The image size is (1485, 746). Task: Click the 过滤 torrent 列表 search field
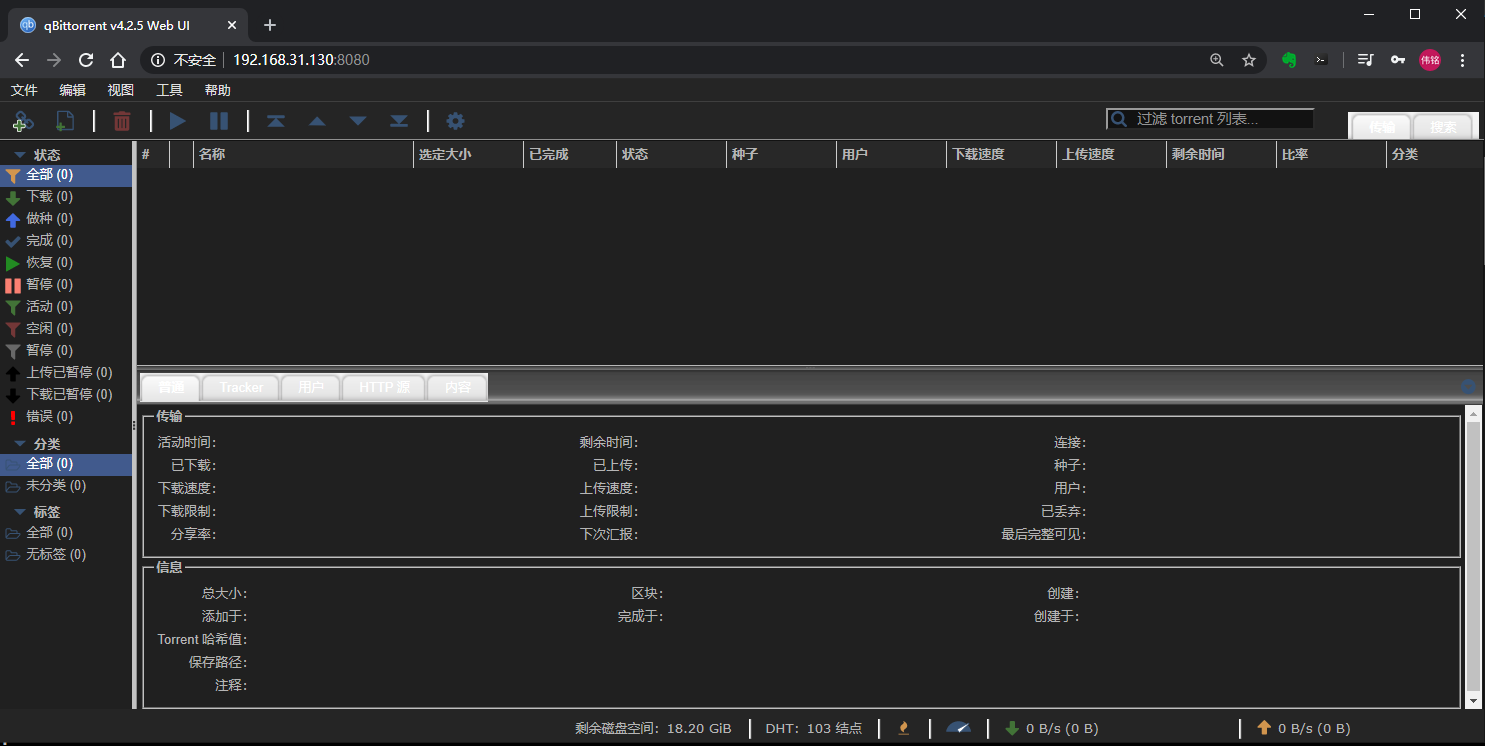point(1210,119)
